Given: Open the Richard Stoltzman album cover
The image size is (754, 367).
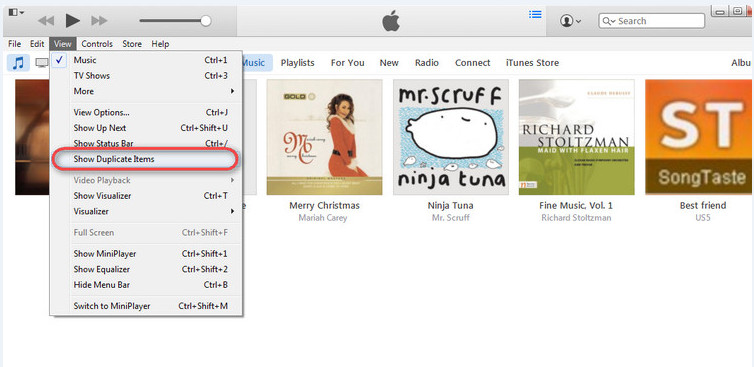Looking at the screenshot, I should pyautogui.click(x=577, y=137).
